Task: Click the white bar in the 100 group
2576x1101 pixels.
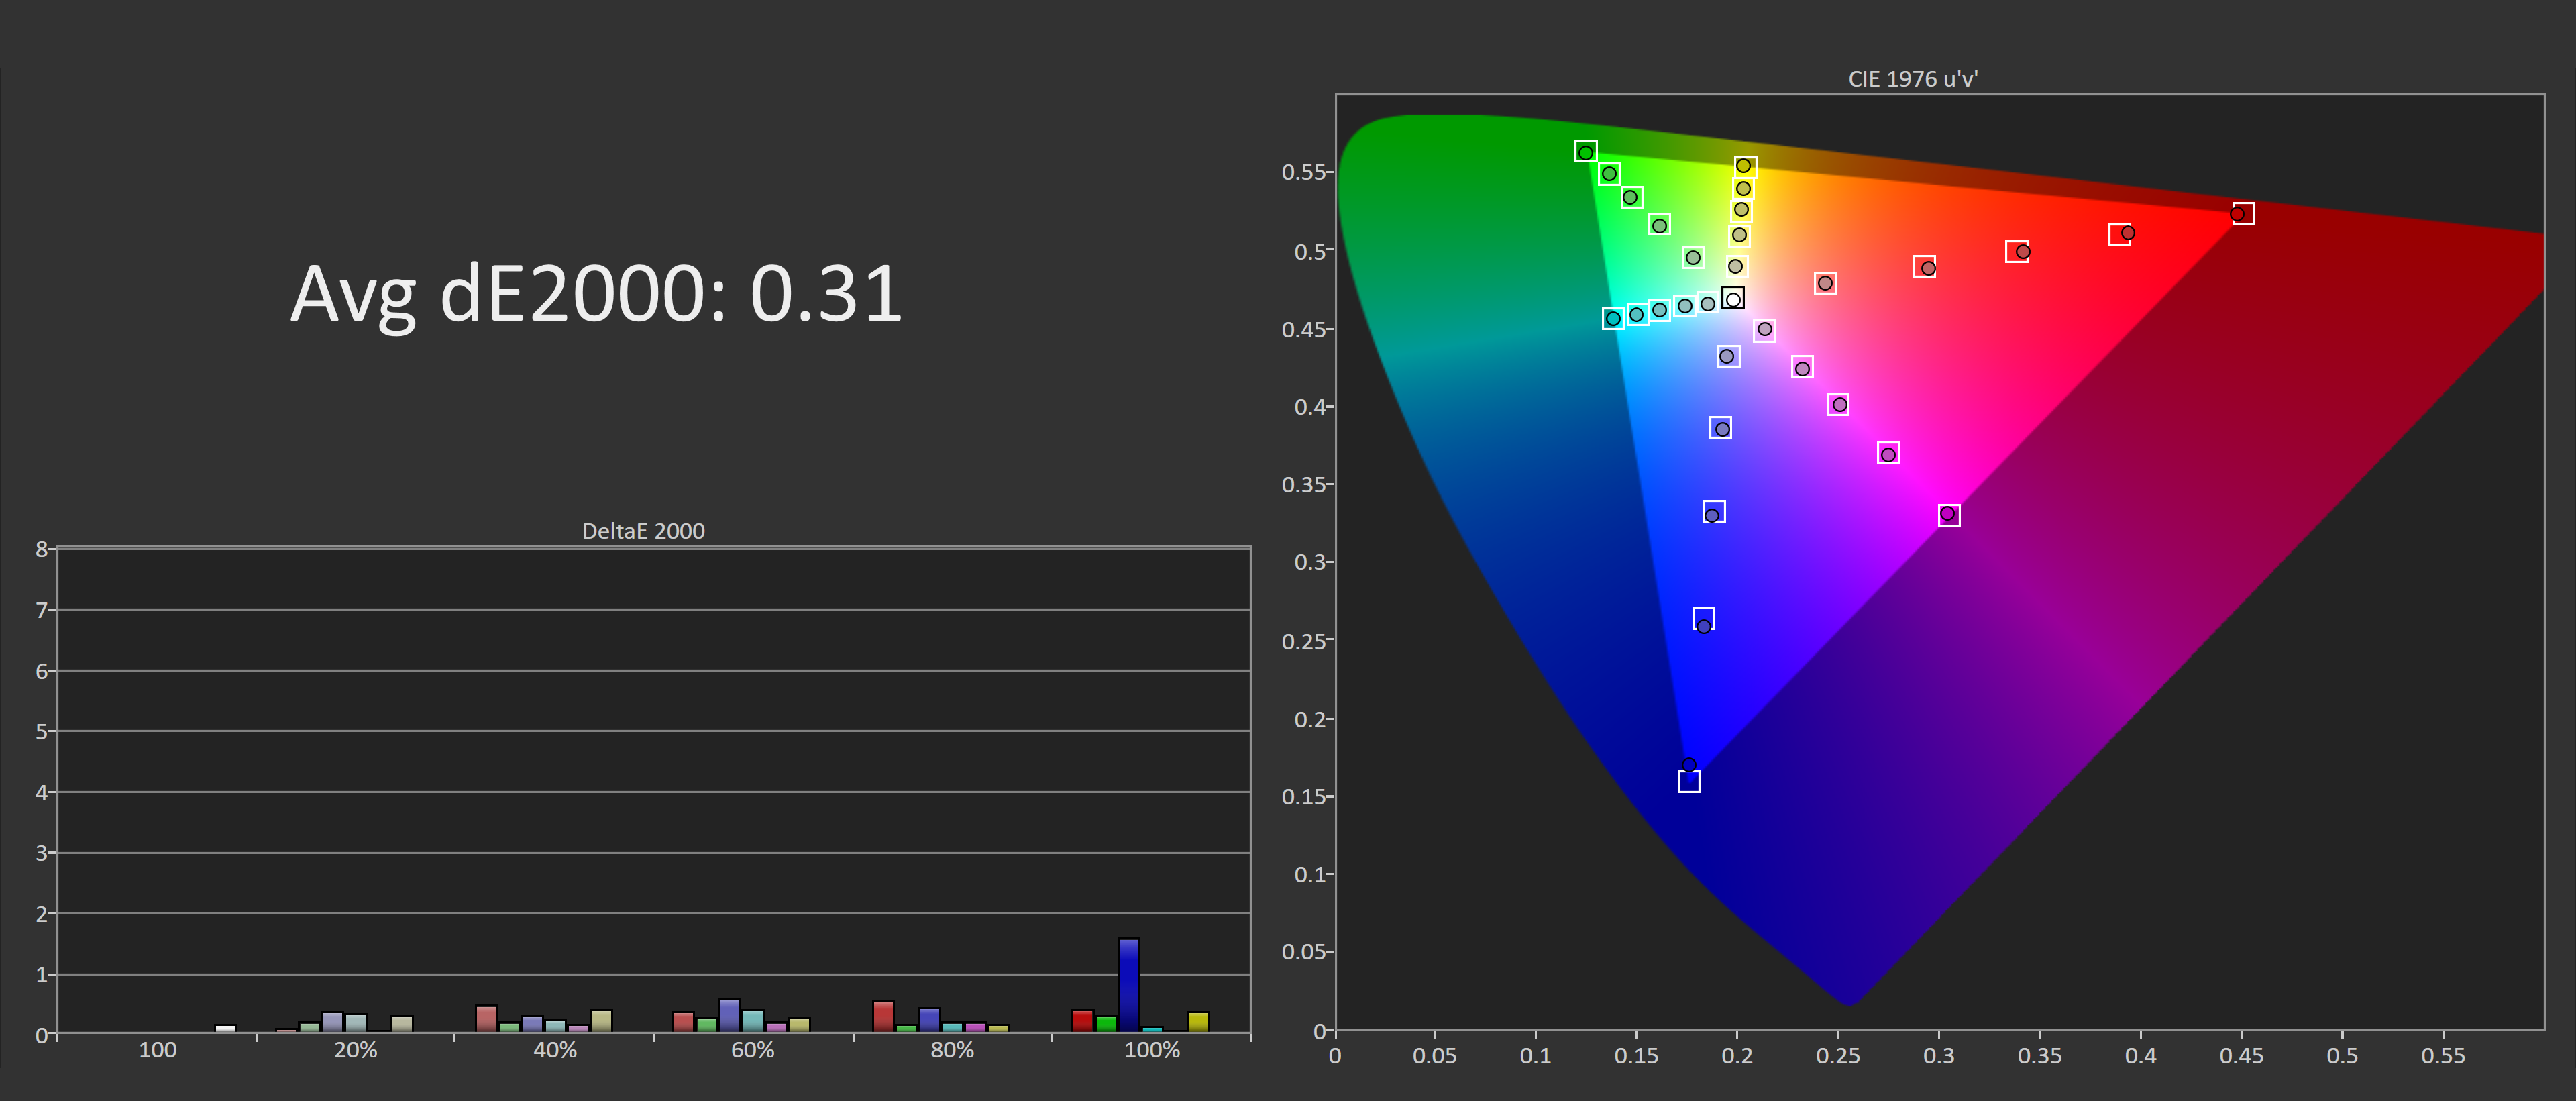Action: (x=225, y=1028)
